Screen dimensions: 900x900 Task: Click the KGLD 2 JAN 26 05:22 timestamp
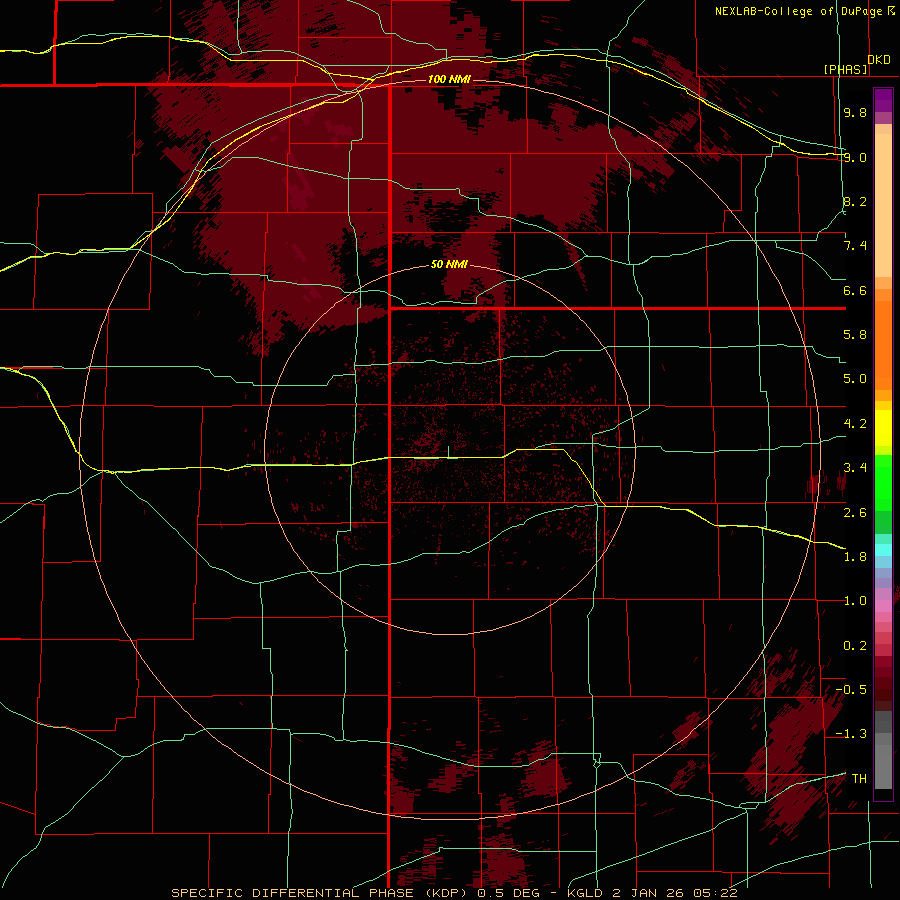[x=652, y=893]
